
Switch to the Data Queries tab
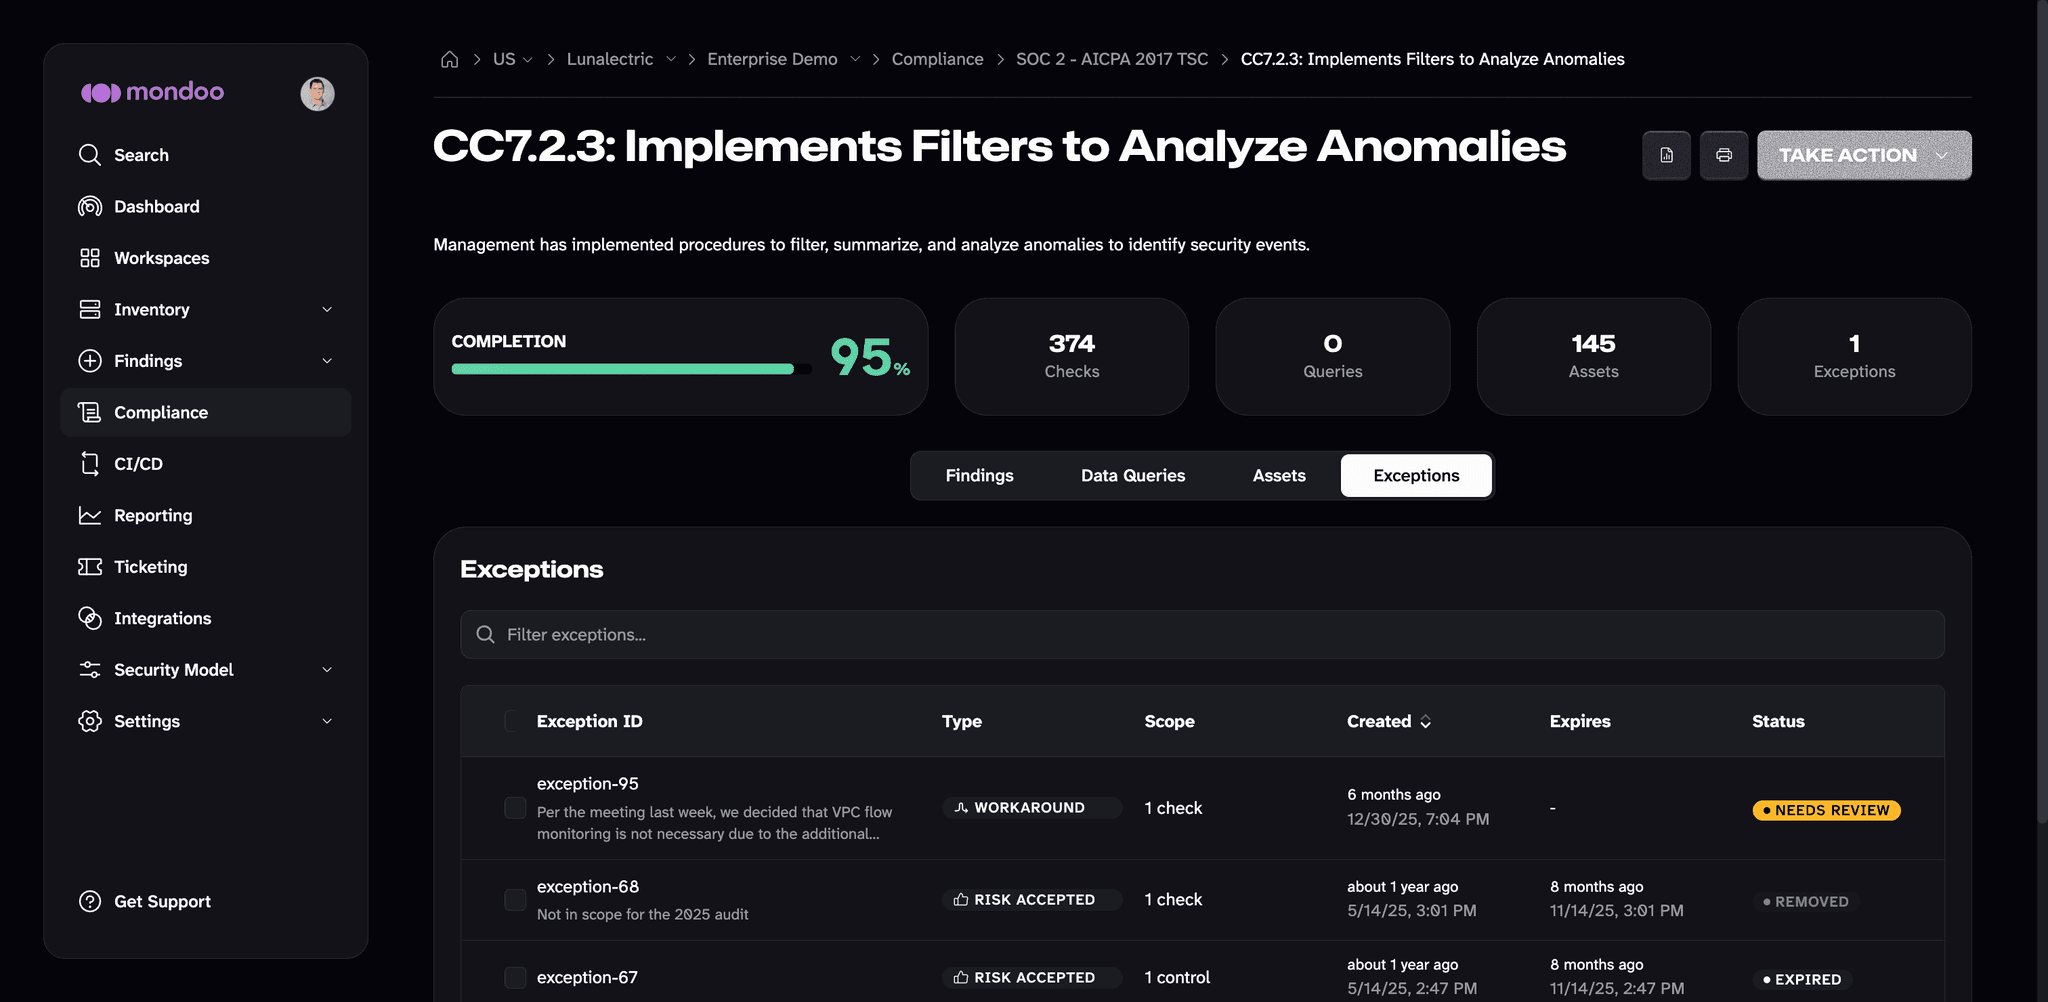click(x=1133, y=475)
